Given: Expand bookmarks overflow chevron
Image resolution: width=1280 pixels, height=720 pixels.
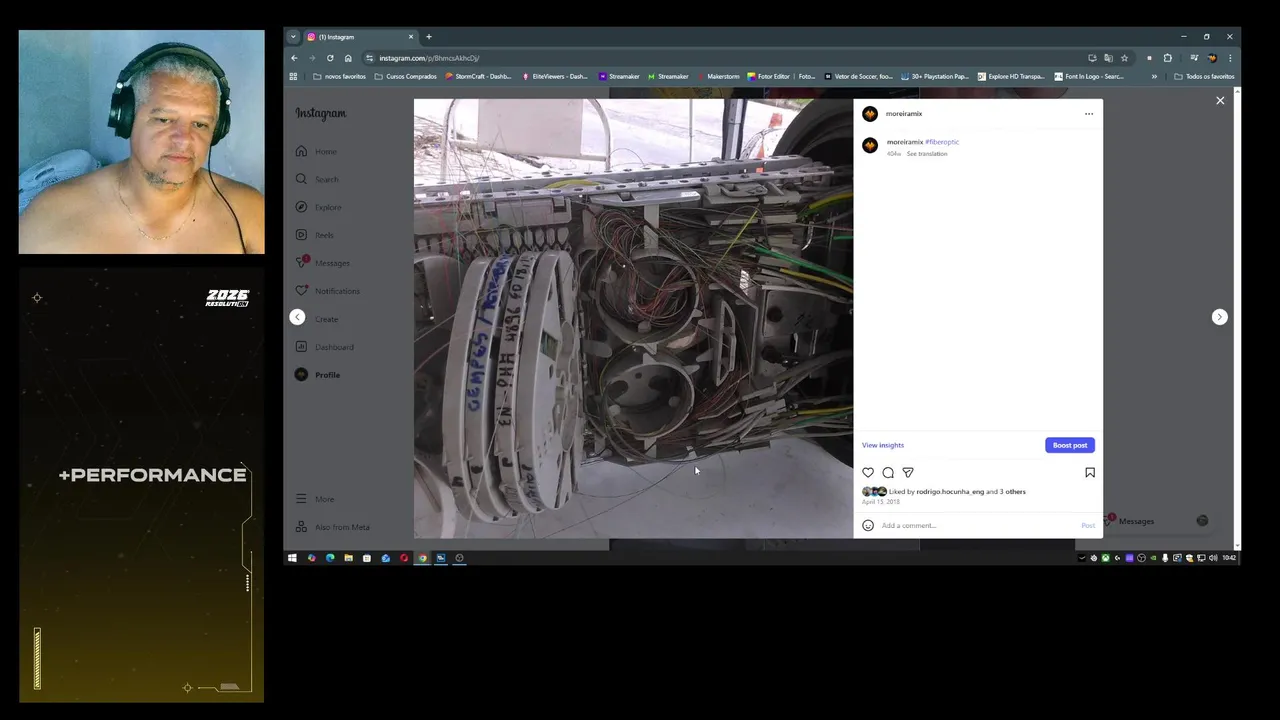Looking at the screenshot, I should [x=1154, y=76].
